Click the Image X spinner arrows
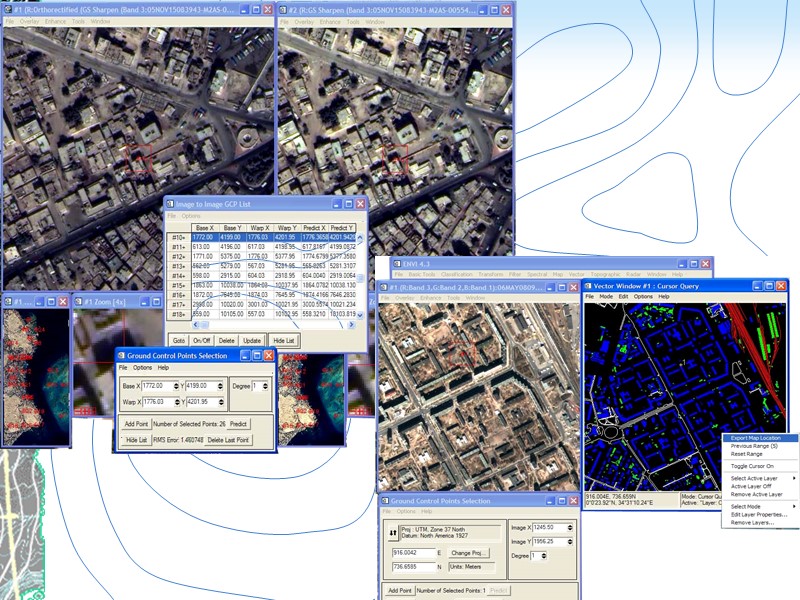Screen dimensions: 800x600 tap(570, 528)
